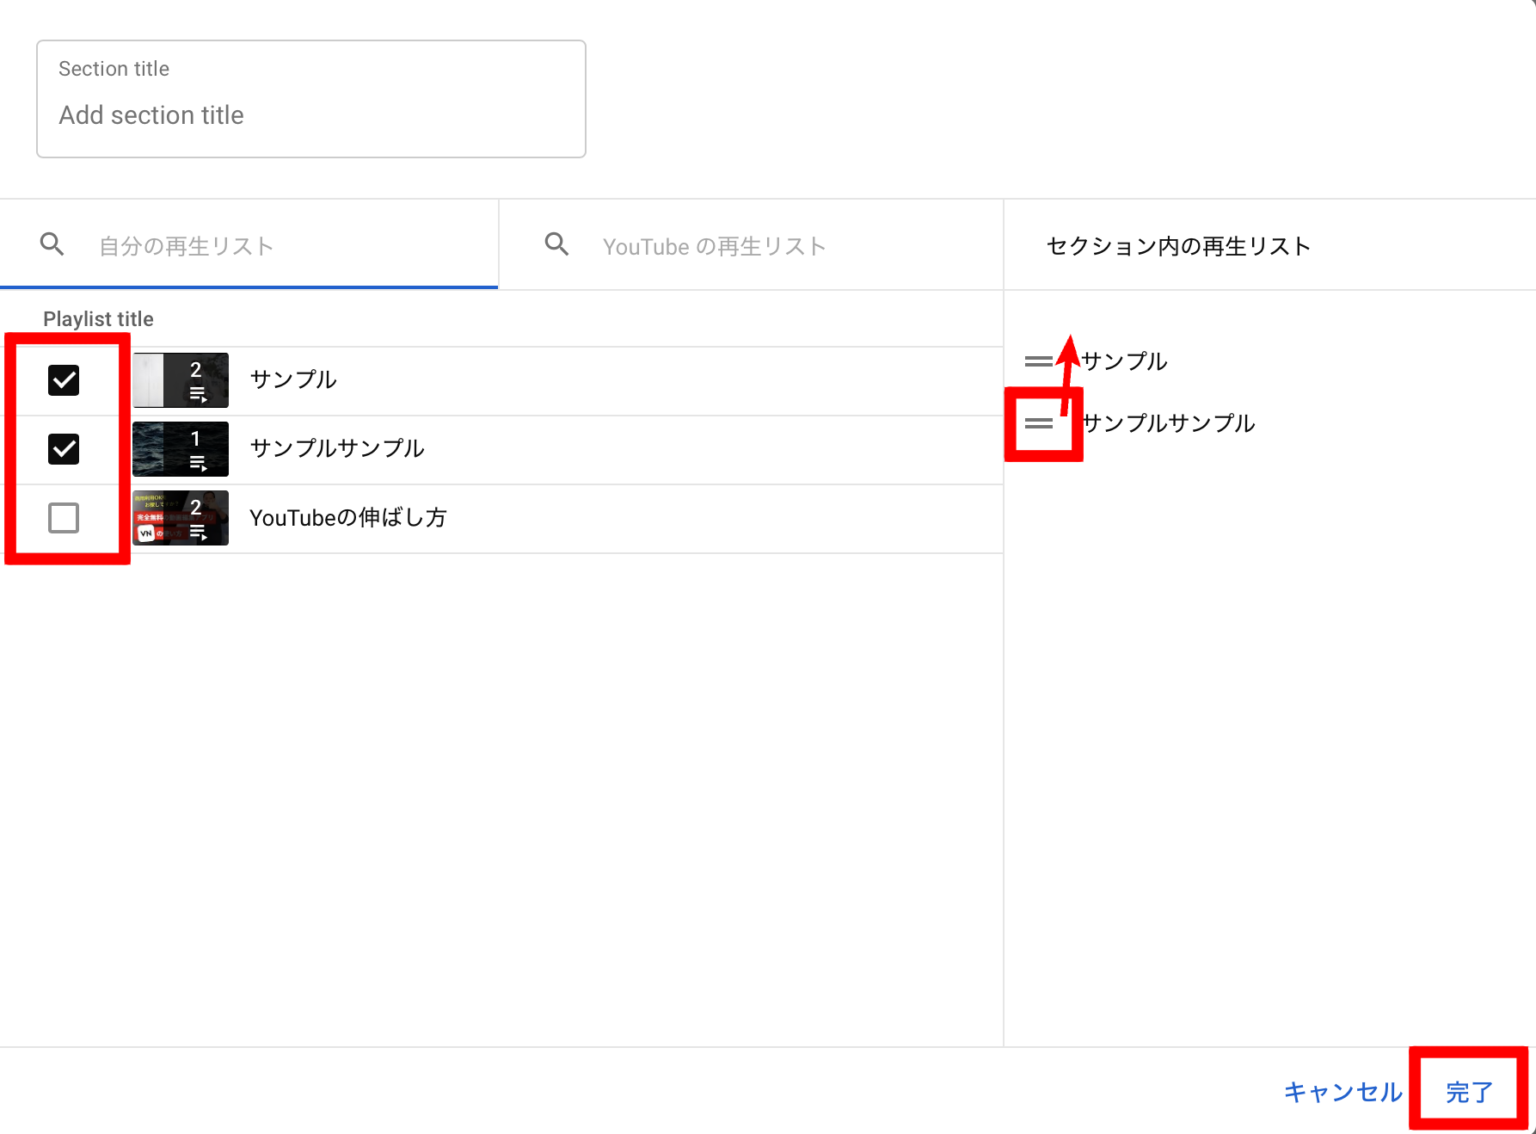Viewport: 1536px width, 1134px height.
Task: Focus the Section title input field
Action: [311, 114]
